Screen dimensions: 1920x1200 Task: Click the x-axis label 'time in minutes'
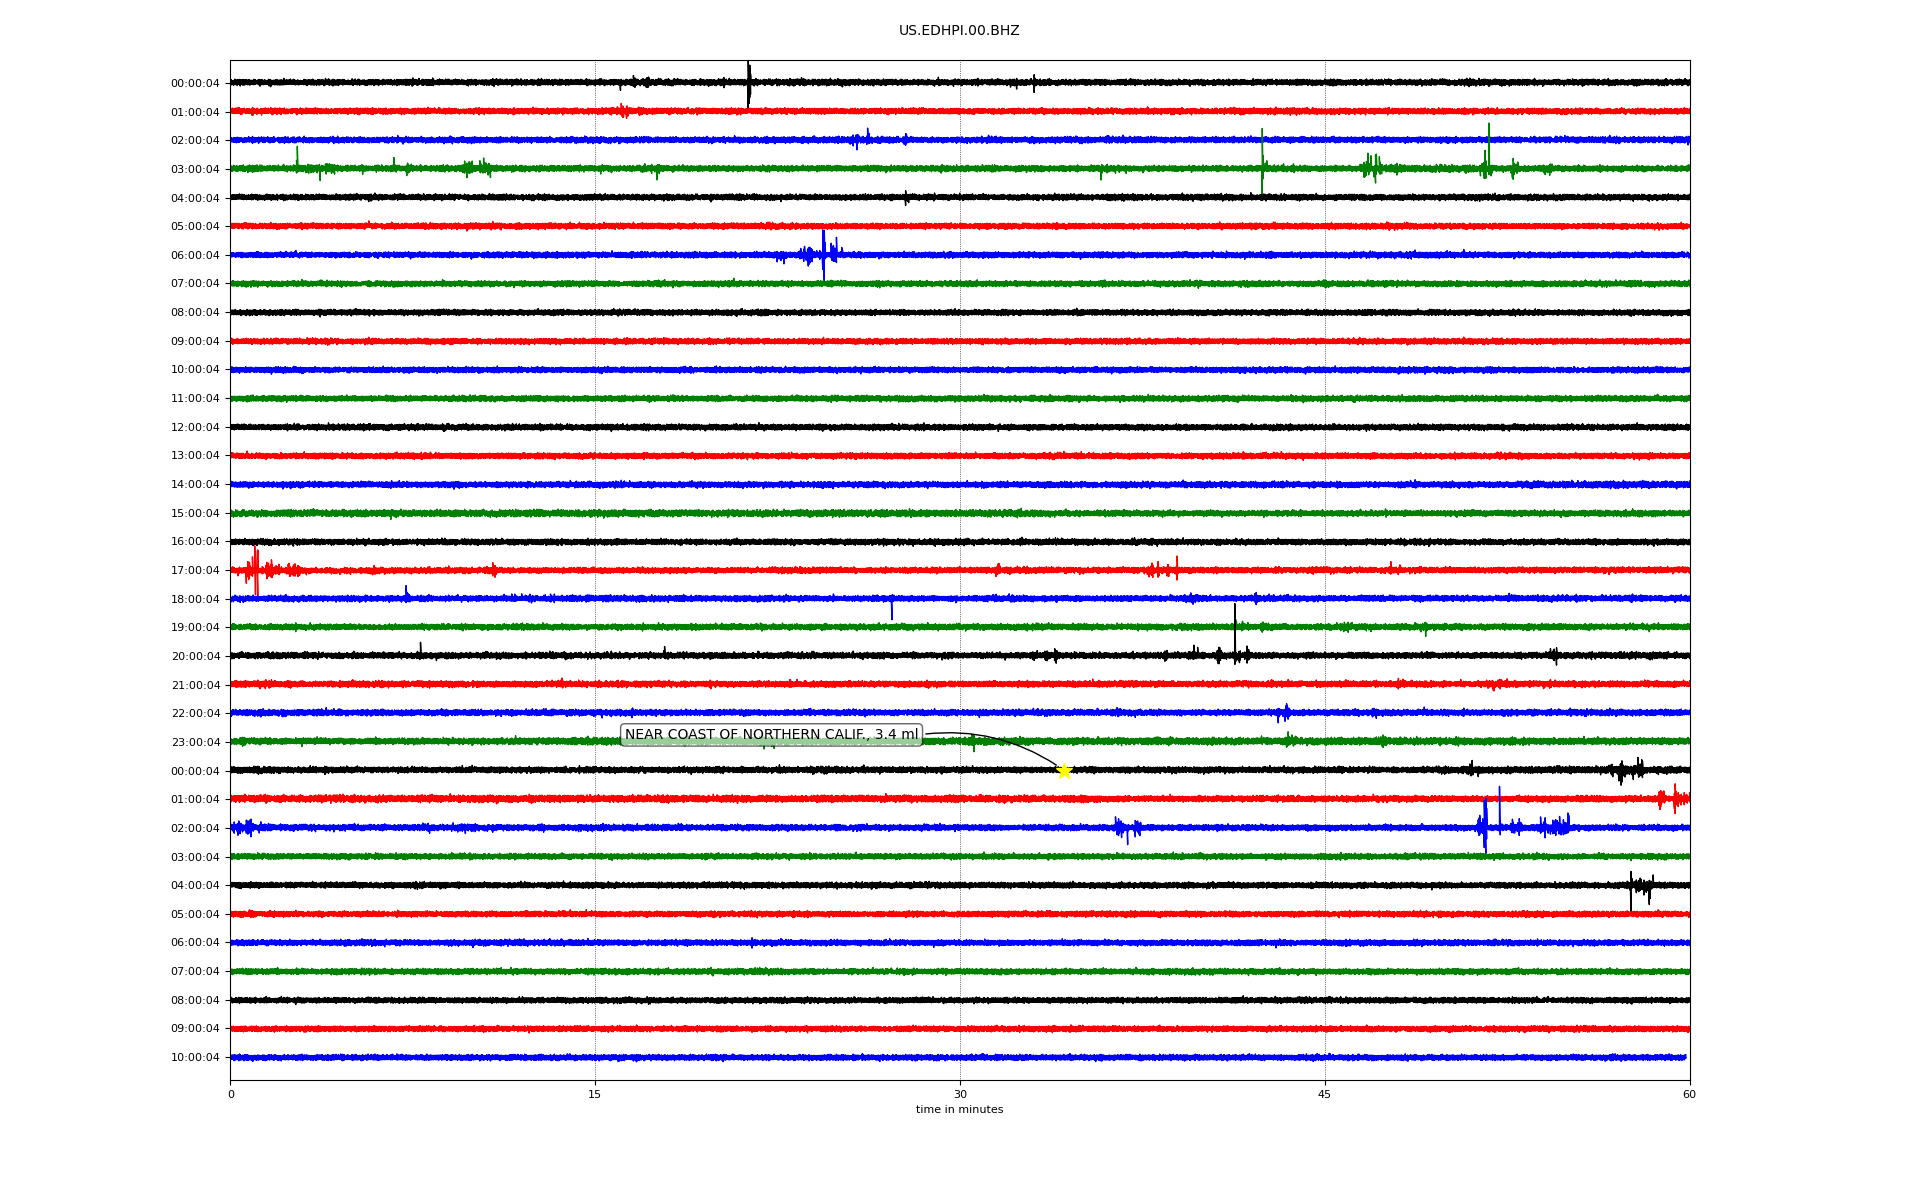959,1110
